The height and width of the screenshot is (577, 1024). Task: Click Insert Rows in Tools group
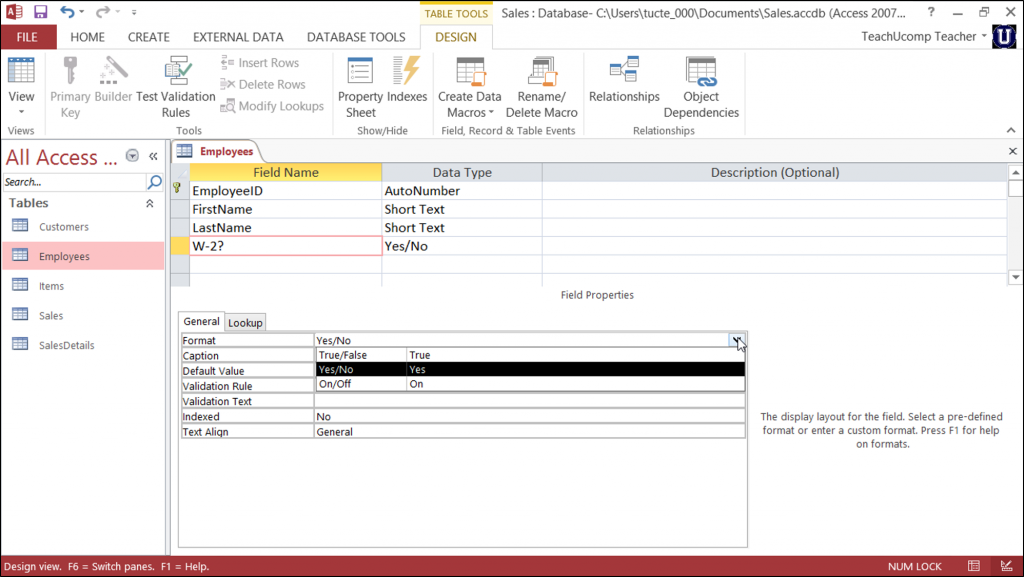click(260, 63)
